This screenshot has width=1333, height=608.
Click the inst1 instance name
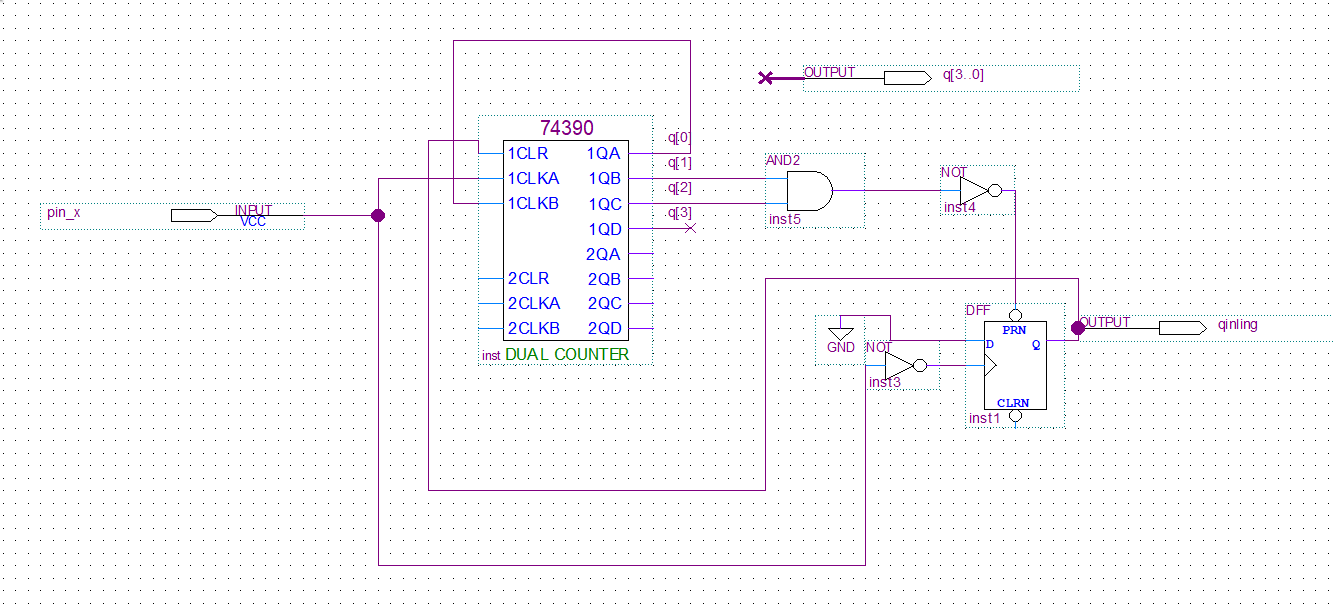click(x=984, y=419)
